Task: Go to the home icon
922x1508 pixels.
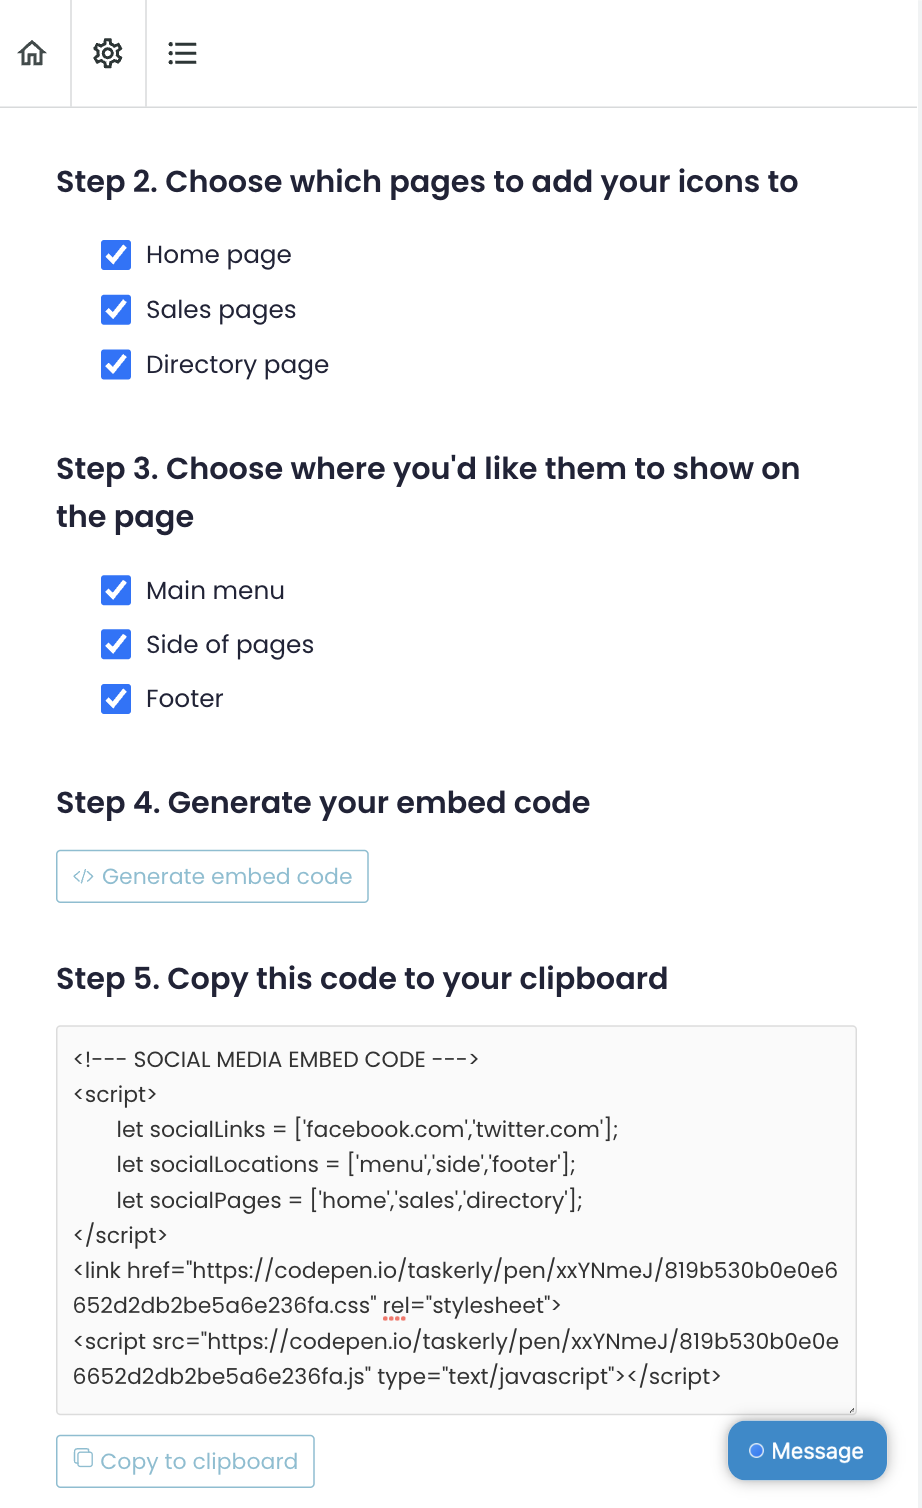Action: click(33, 53)
